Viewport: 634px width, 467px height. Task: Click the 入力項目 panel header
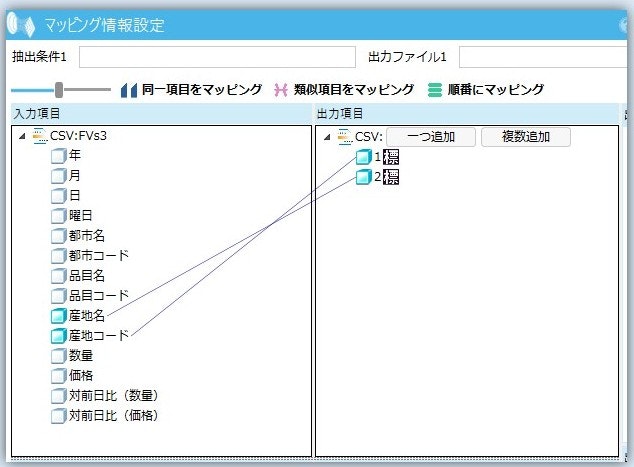point(161,114)
